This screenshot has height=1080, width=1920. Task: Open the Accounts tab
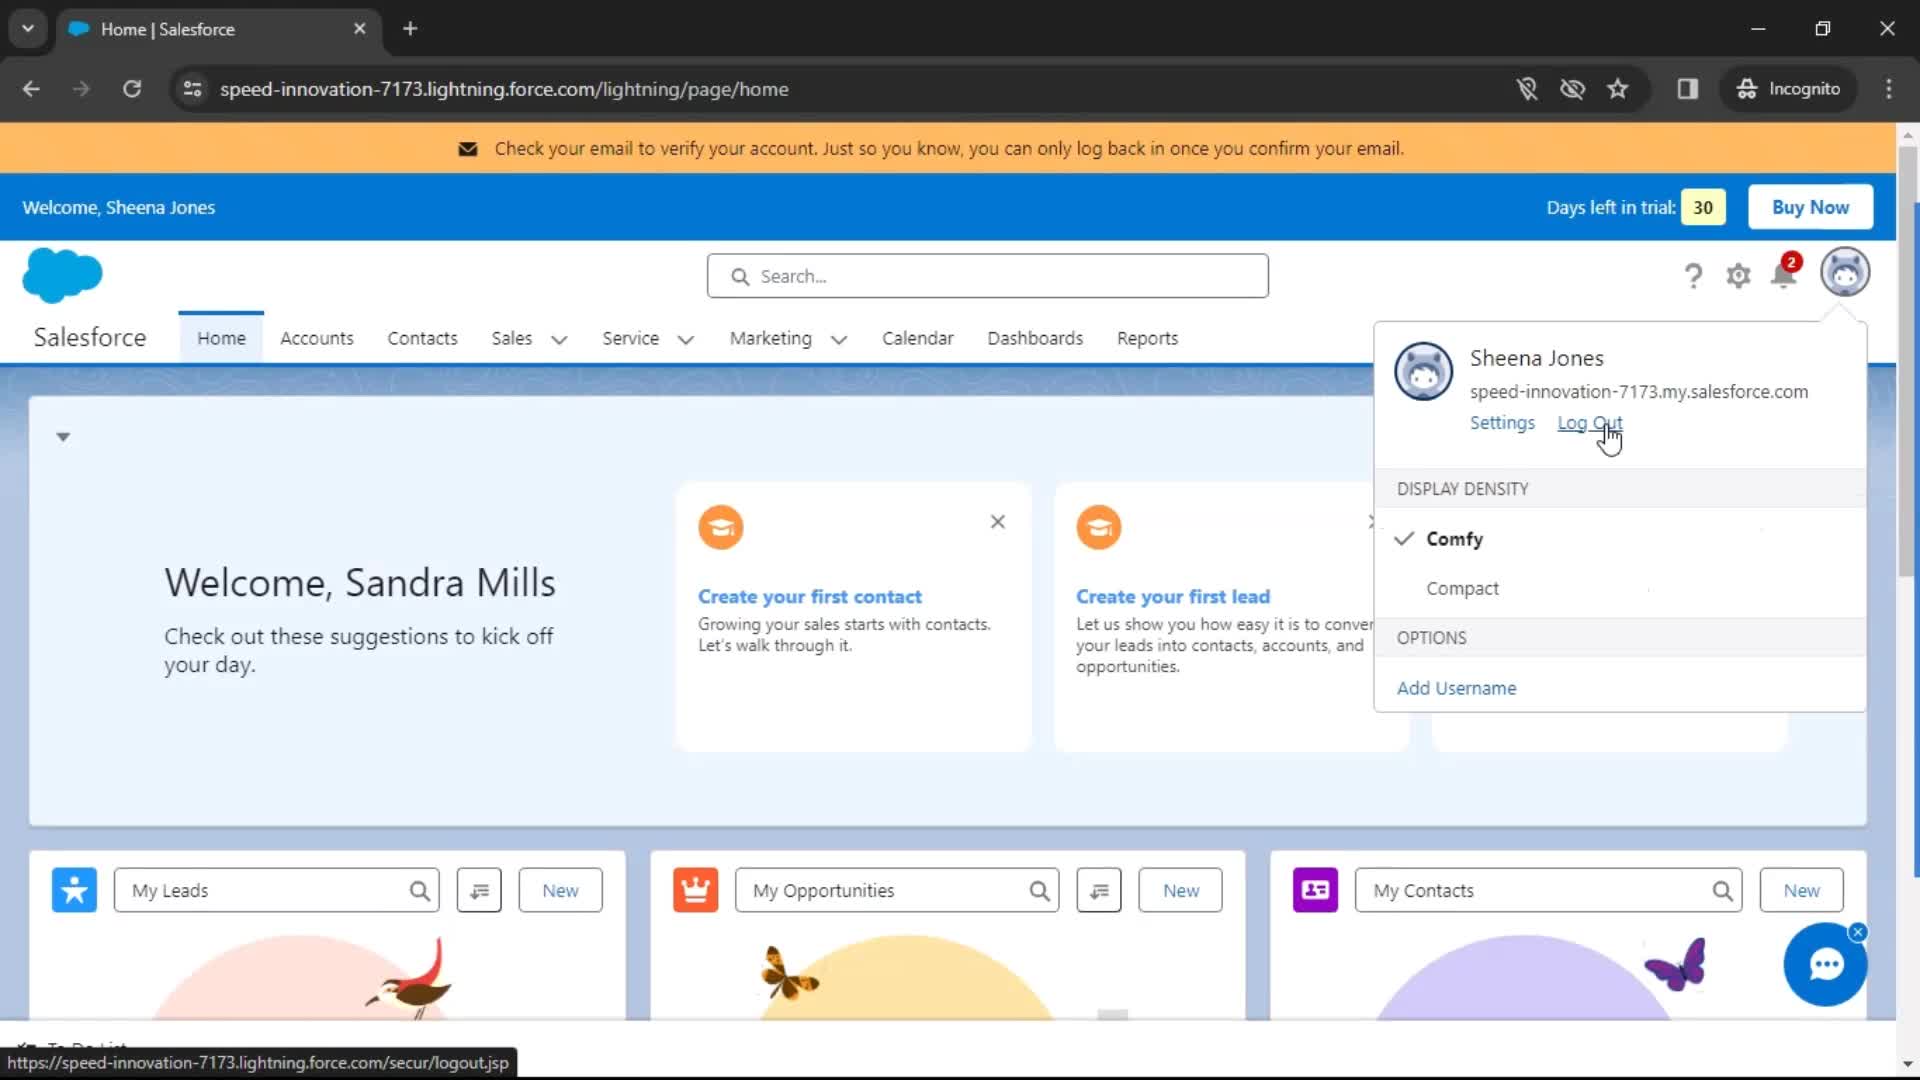[x=317, y=338]
